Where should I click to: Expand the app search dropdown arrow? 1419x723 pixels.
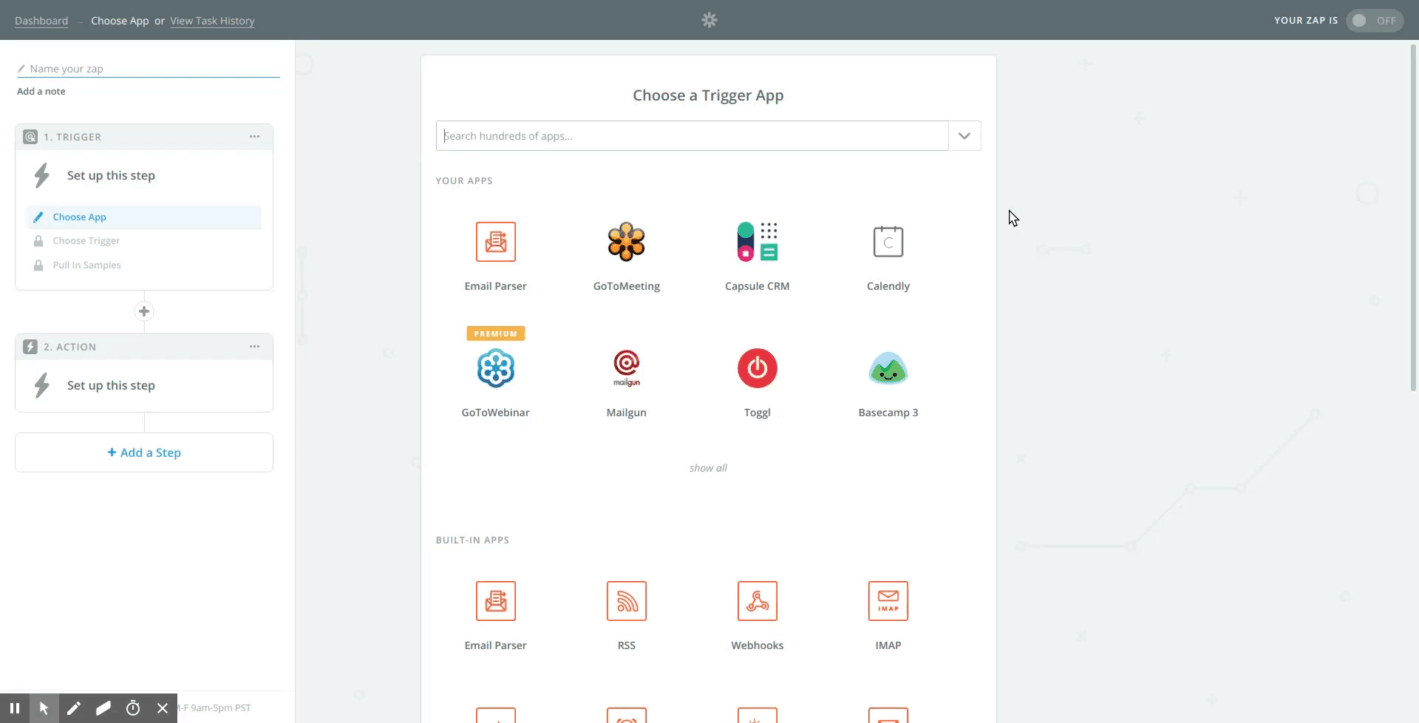[964, 136]
